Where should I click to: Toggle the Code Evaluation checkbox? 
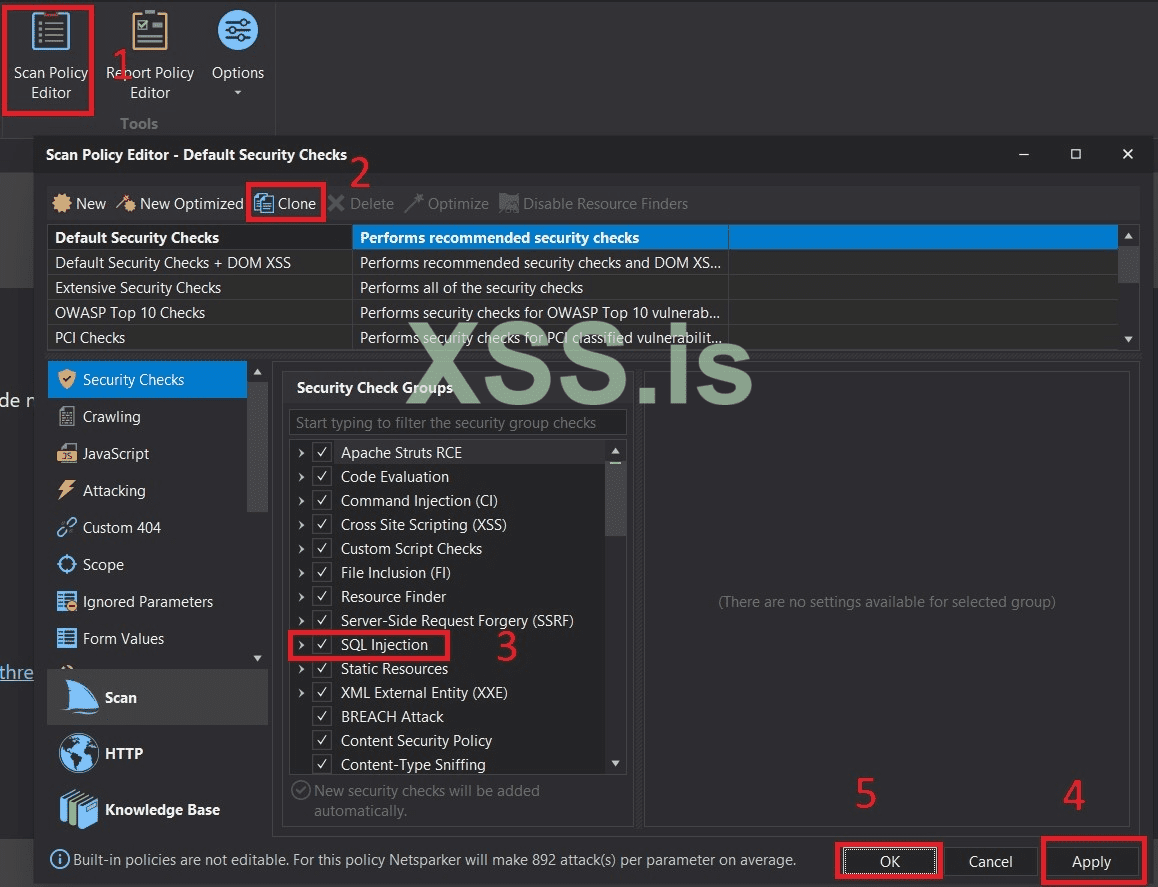click(322, 476)
